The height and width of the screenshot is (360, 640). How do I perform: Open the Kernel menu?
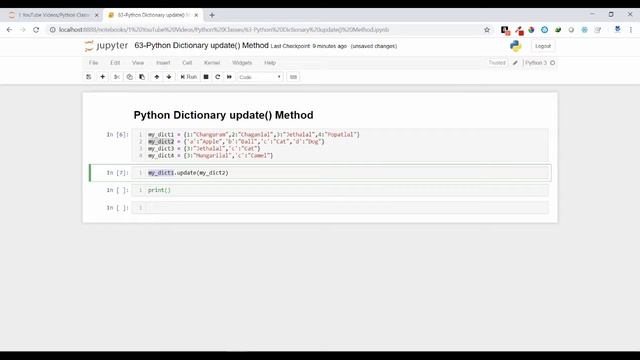[212, 63]
